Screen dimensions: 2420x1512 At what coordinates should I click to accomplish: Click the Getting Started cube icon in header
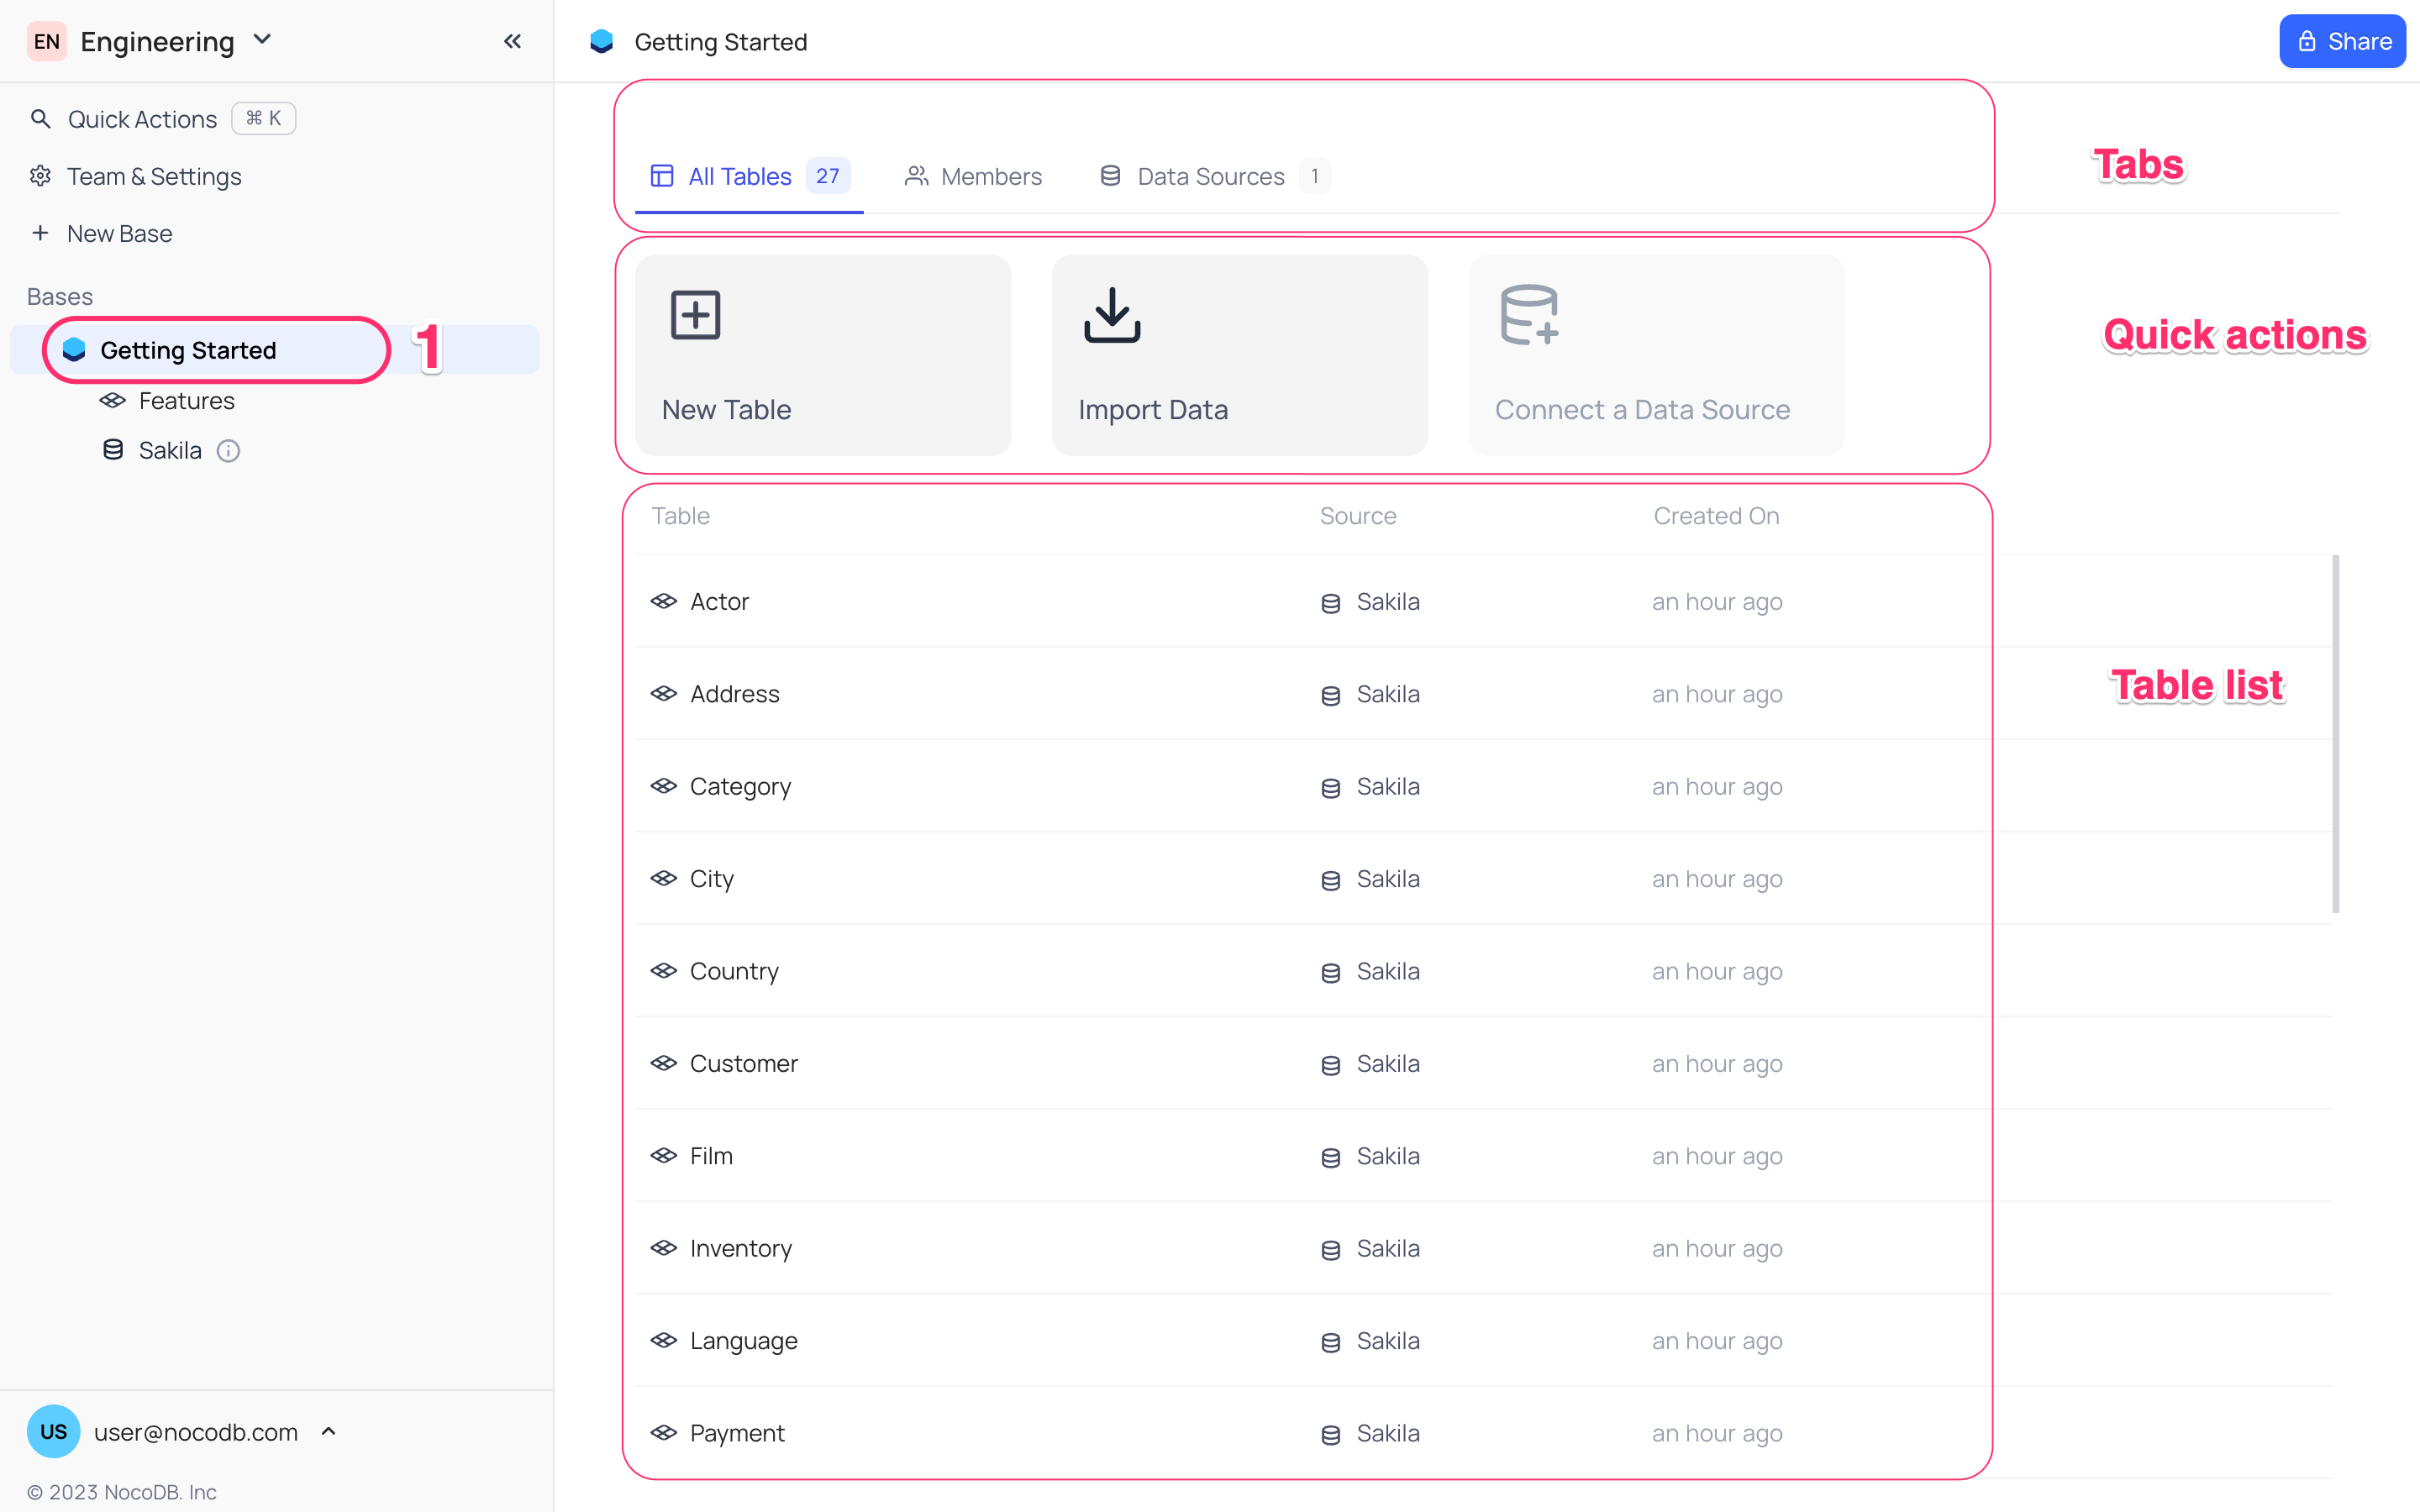(602, 41)
